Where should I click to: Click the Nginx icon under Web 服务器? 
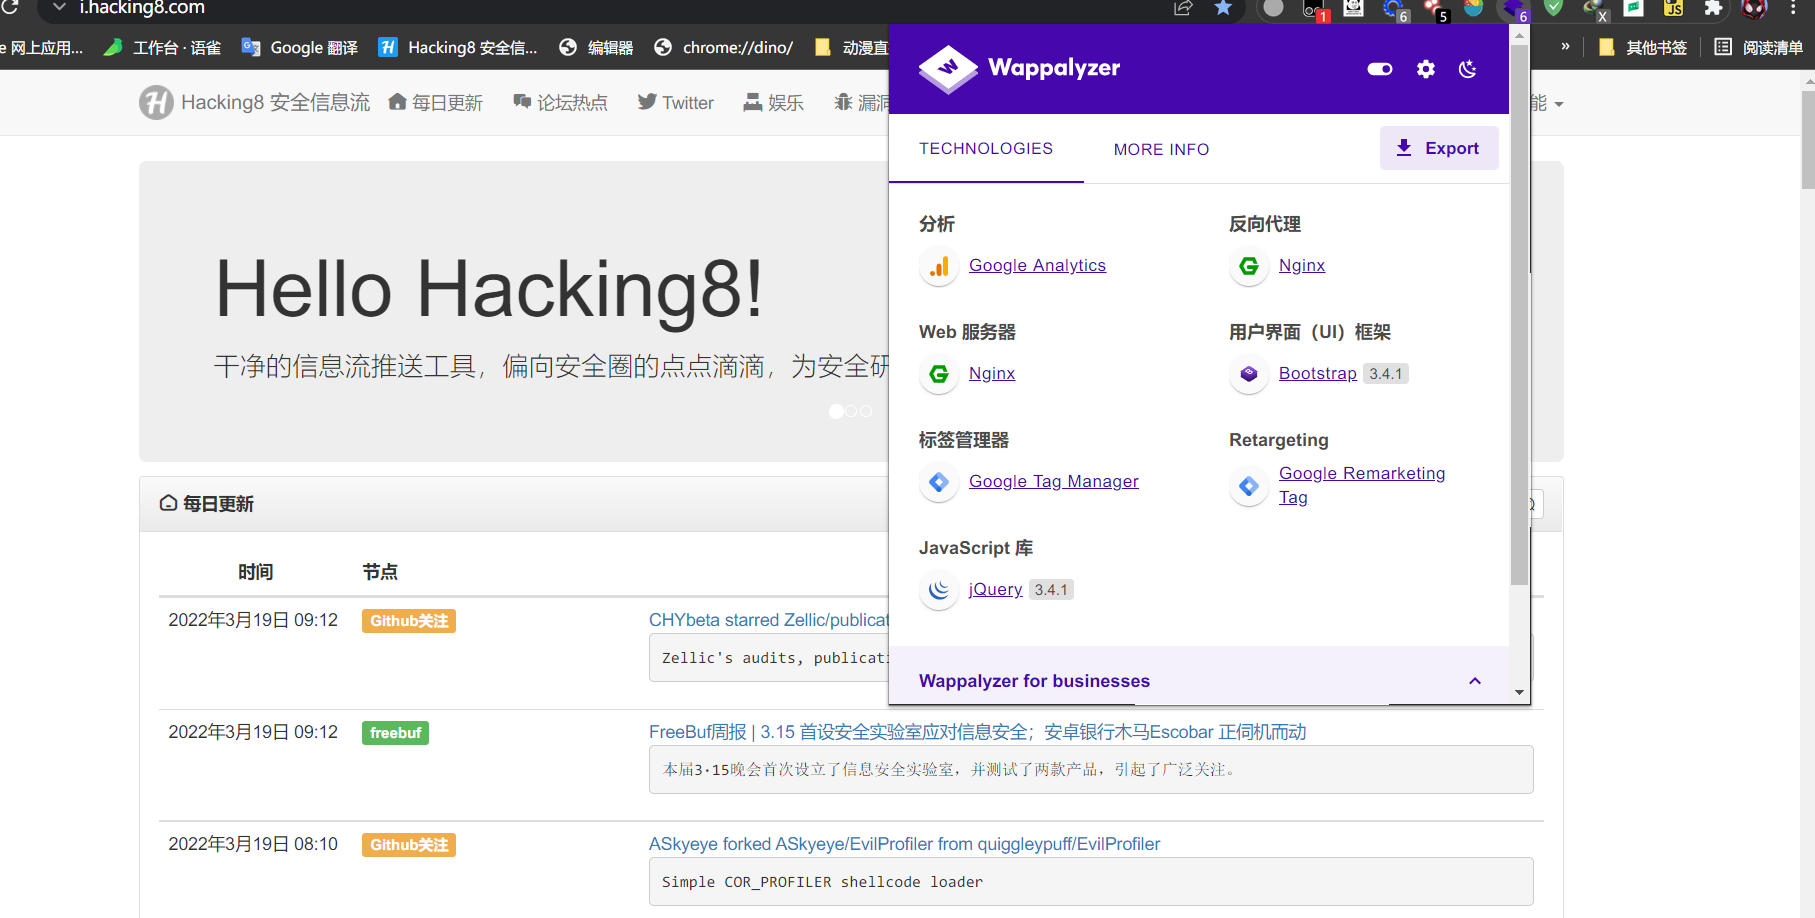[x=939, y=374]
